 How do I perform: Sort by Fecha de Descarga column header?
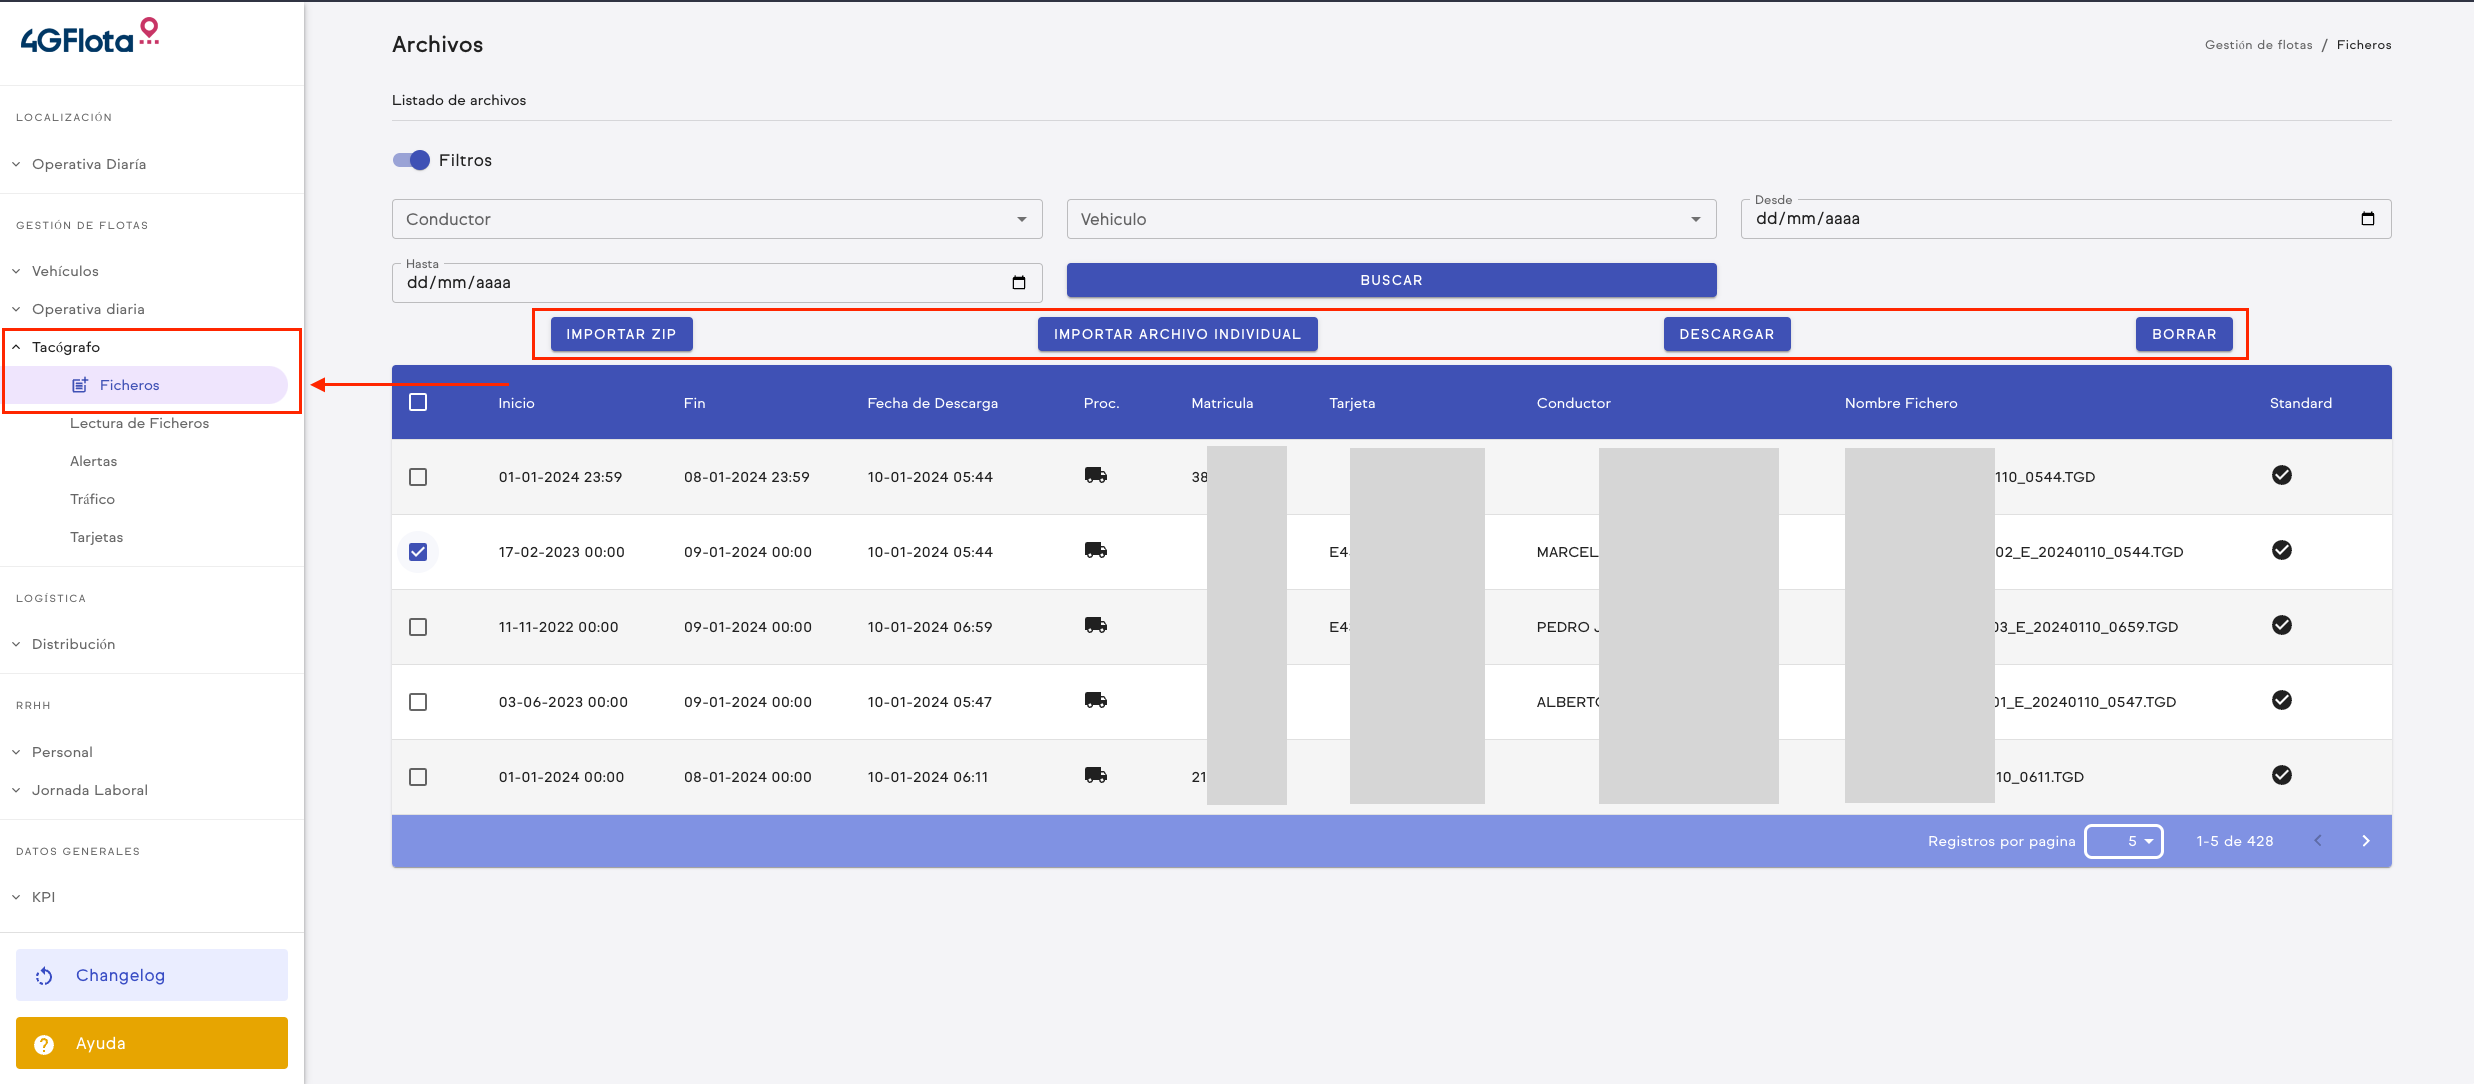coord(932,403)
